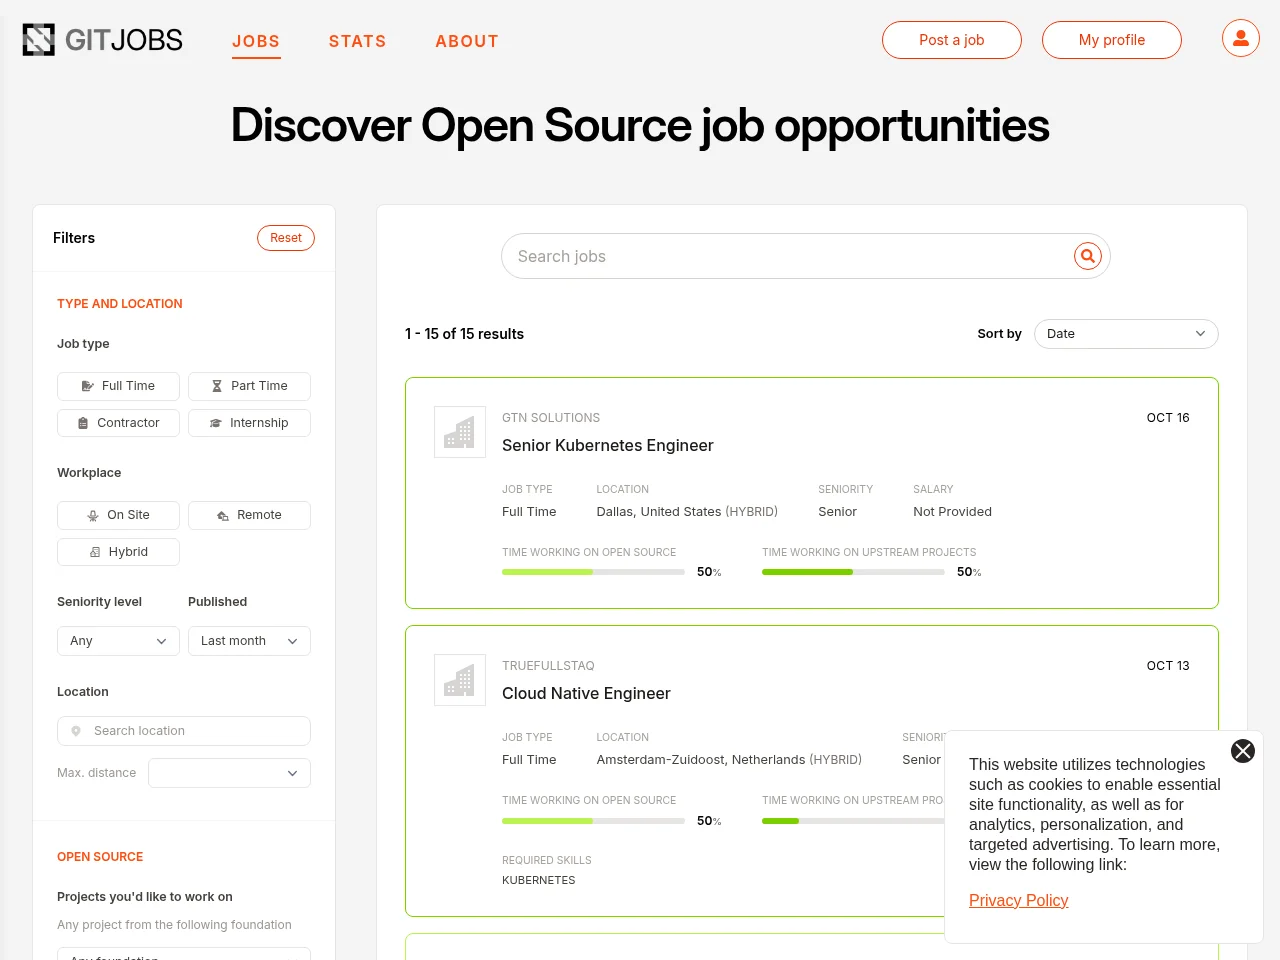This screenshot has width=1280, height=960.
Task: Go to the About tab
Action: [x=467, y=41]
